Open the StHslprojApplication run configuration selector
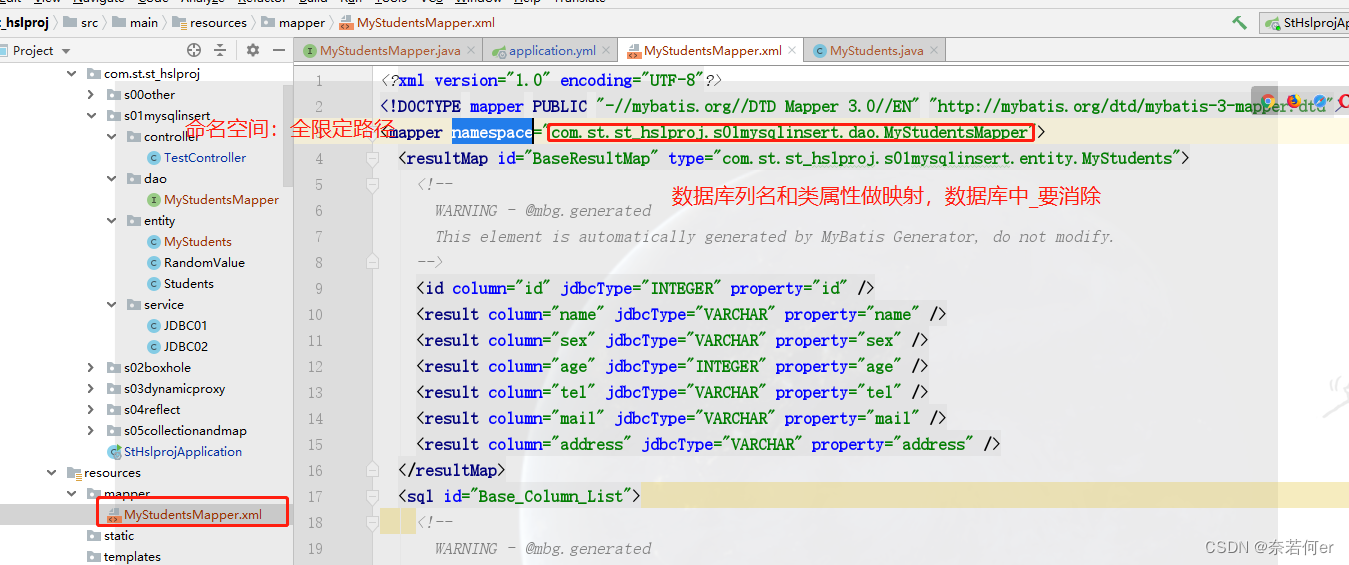The image size is (1349, 565). 1305,23
